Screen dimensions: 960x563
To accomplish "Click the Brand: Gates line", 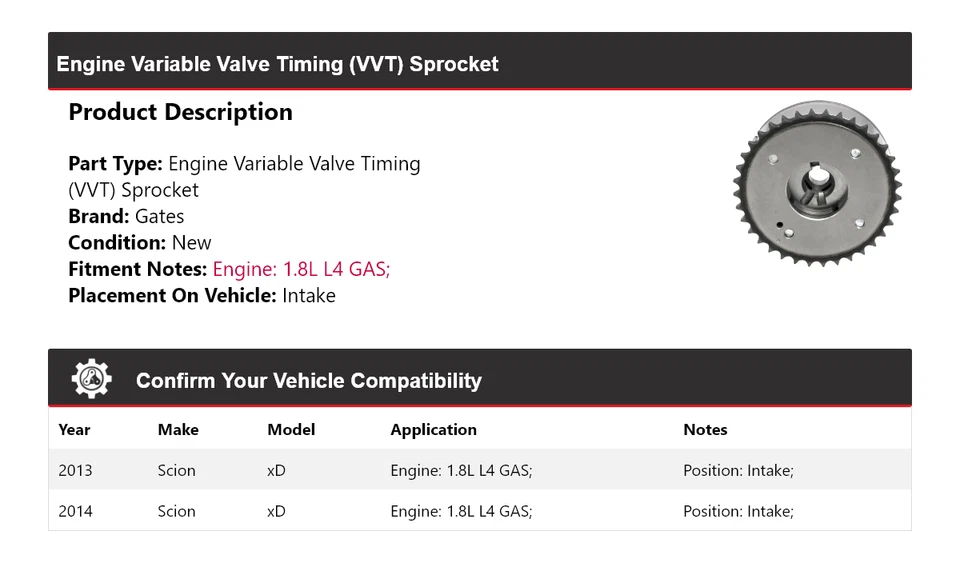I will 126,216.
